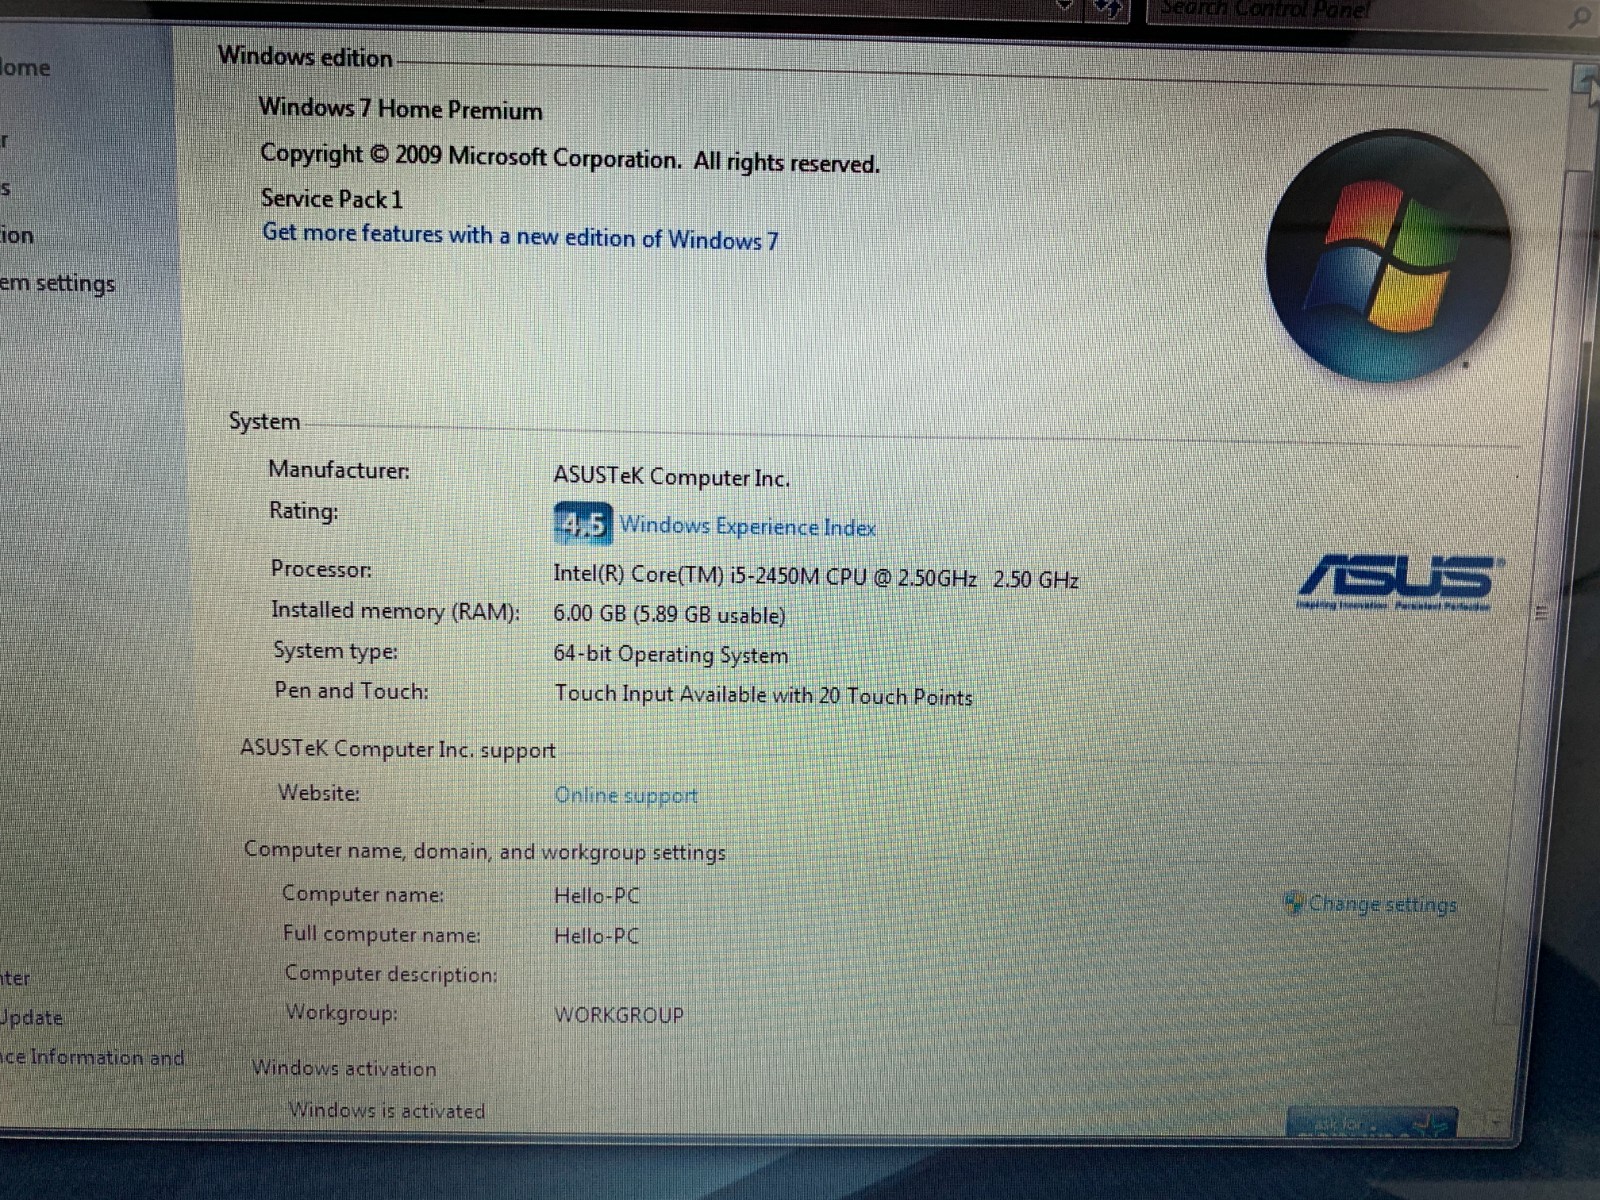This screenshot has height=1200, width=1600.
Task: Select 'Touch Input Available with 20 Touch Points'
Action: [x=763, y=695]
